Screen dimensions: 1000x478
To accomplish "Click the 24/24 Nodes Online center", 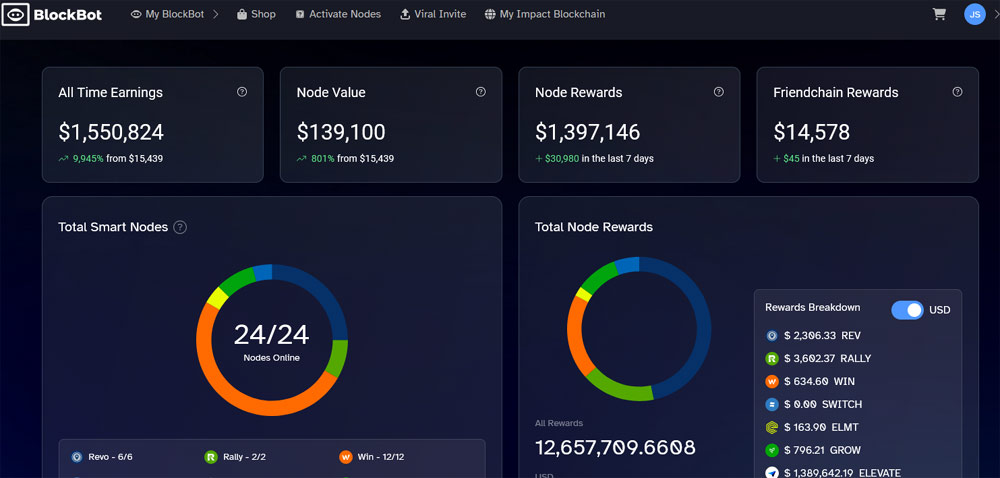I will pos(272,341).
